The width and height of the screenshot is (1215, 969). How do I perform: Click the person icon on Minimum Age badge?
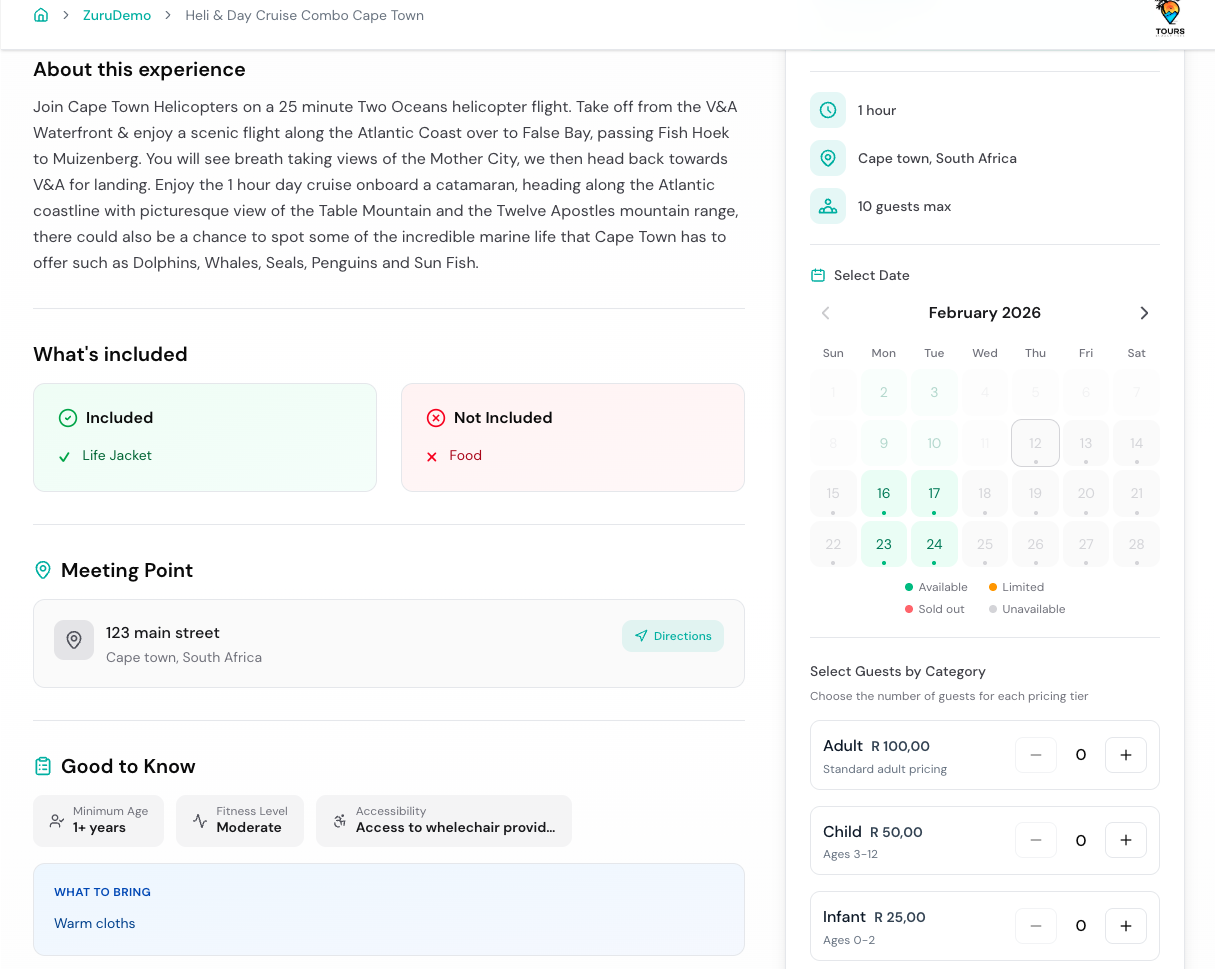coord(55,820)
